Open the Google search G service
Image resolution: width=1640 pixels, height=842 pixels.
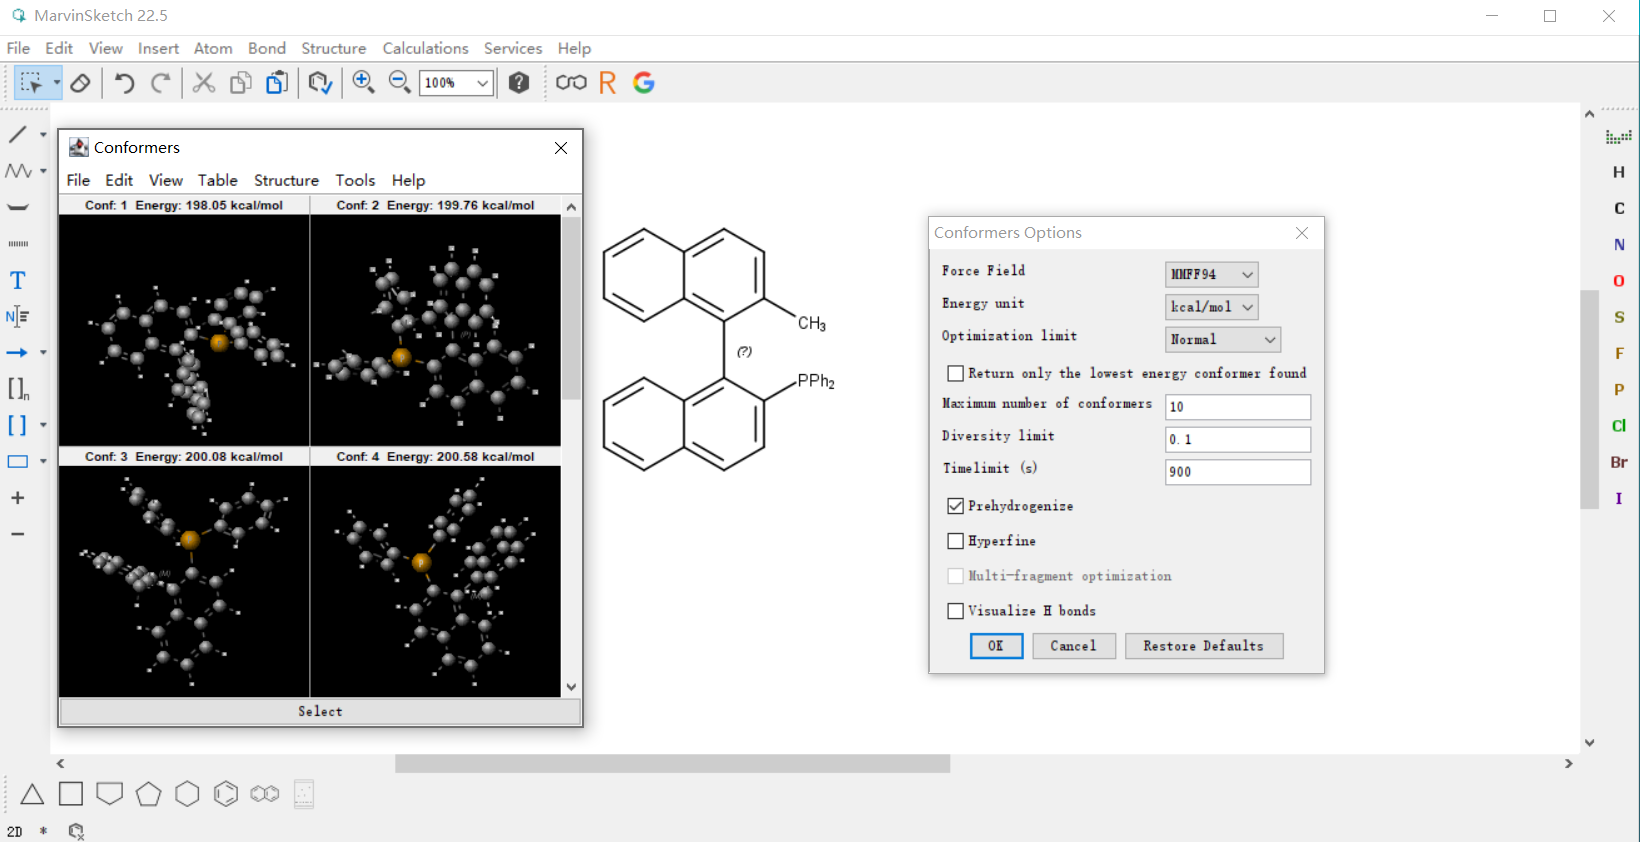pyautogui.click(x=644, y=83)
